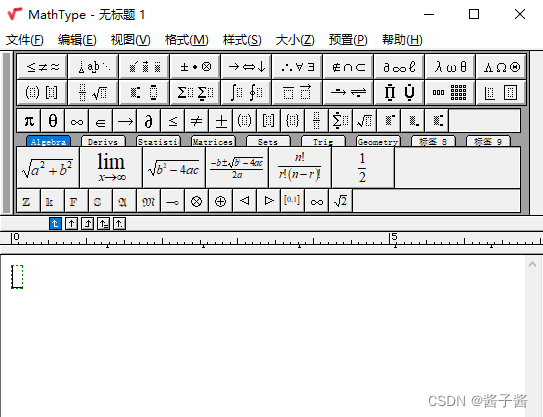Insert the not-equal symbol
Screen dimensions: 543x417
[x=197, y=121]
